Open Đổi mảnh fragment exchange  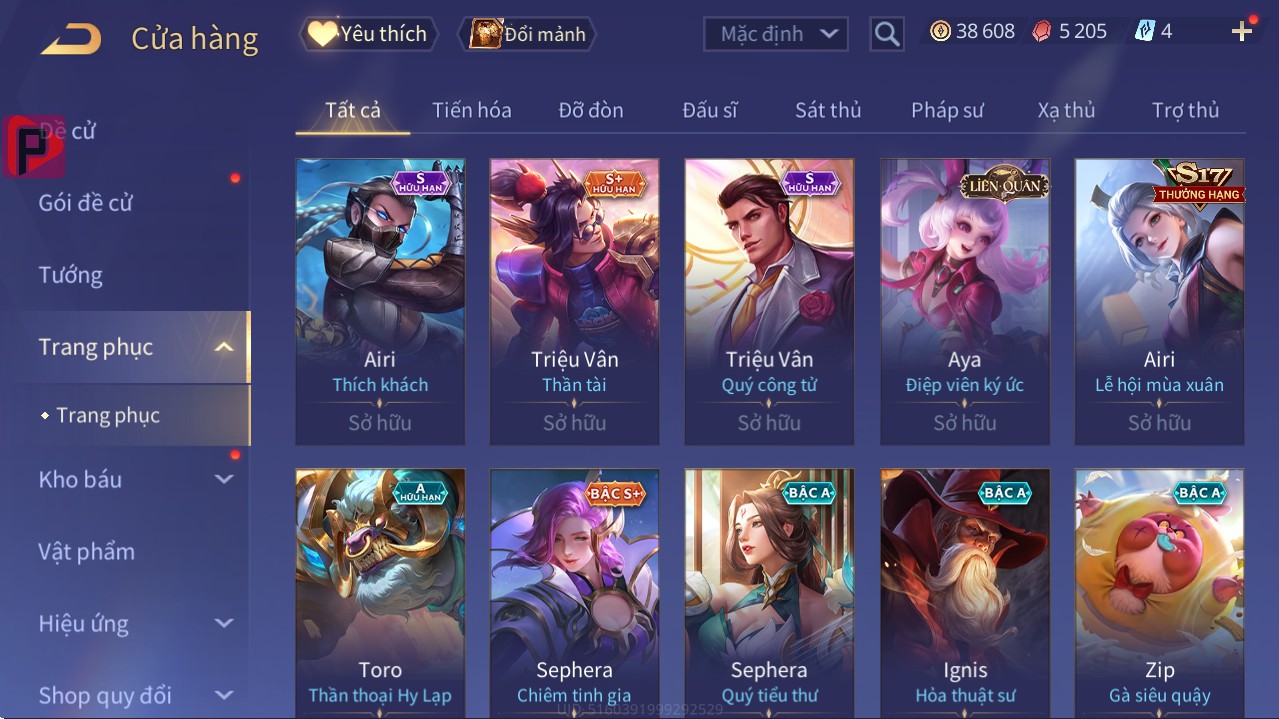[x=527, y=34]
